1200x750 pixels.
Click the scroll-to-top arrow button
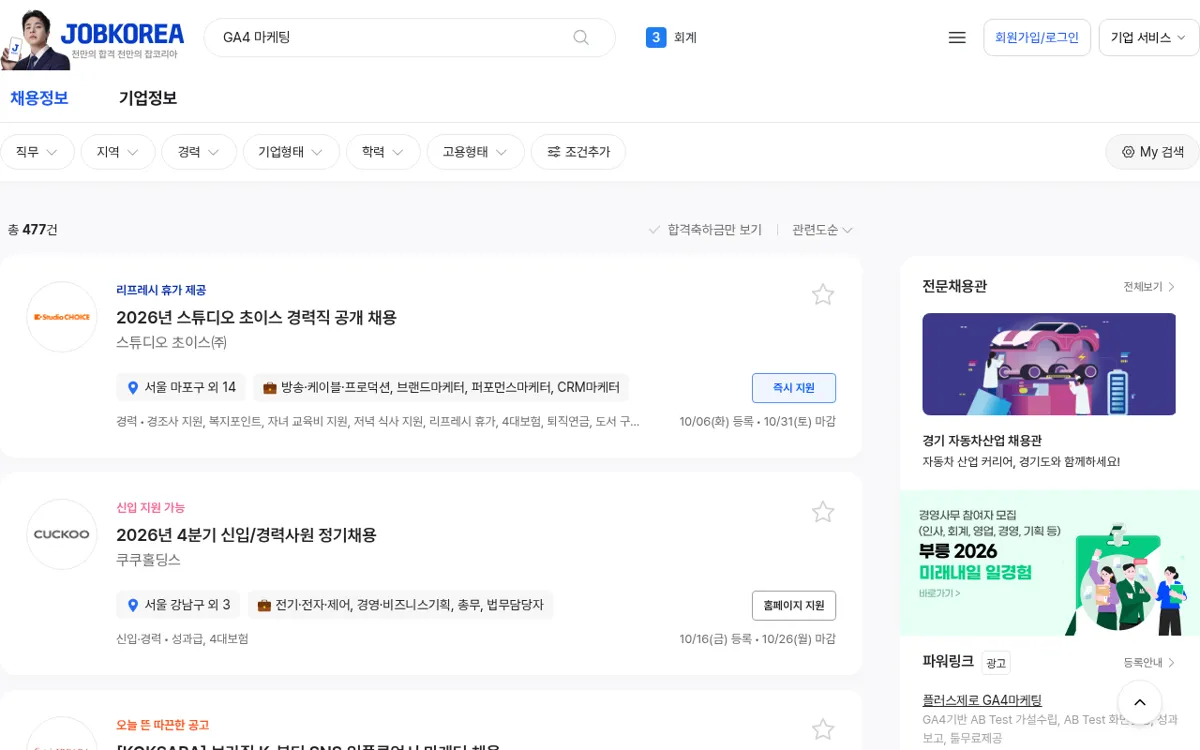1140,703
